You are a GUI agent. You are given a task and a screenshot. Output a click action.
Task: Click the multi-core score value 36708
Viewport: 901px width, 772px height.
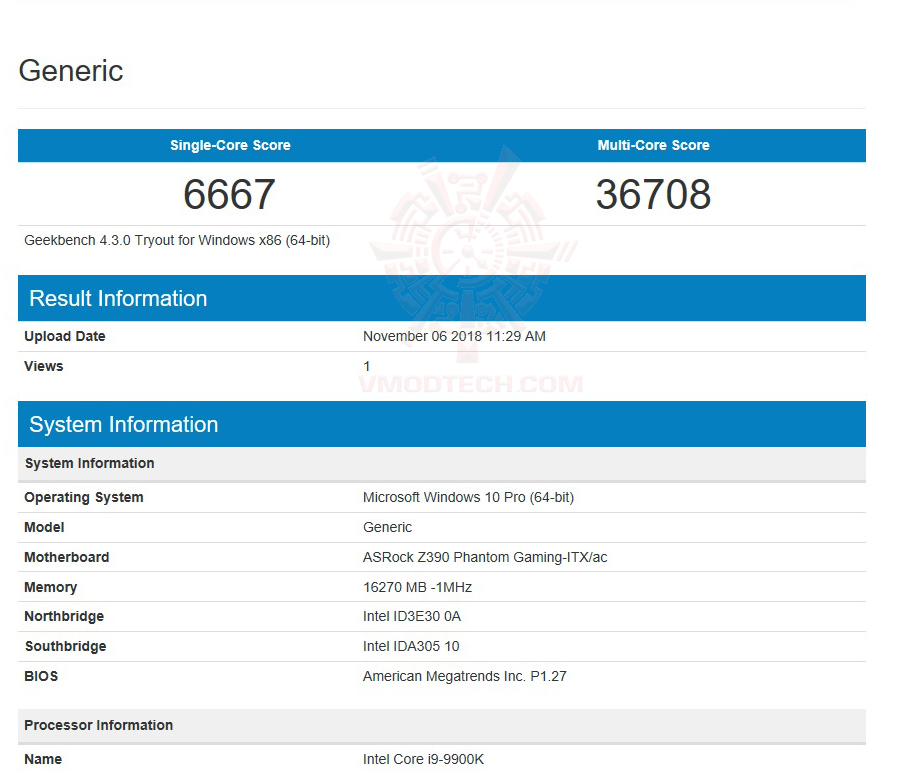pyautogui.click(x=653, y=194)
